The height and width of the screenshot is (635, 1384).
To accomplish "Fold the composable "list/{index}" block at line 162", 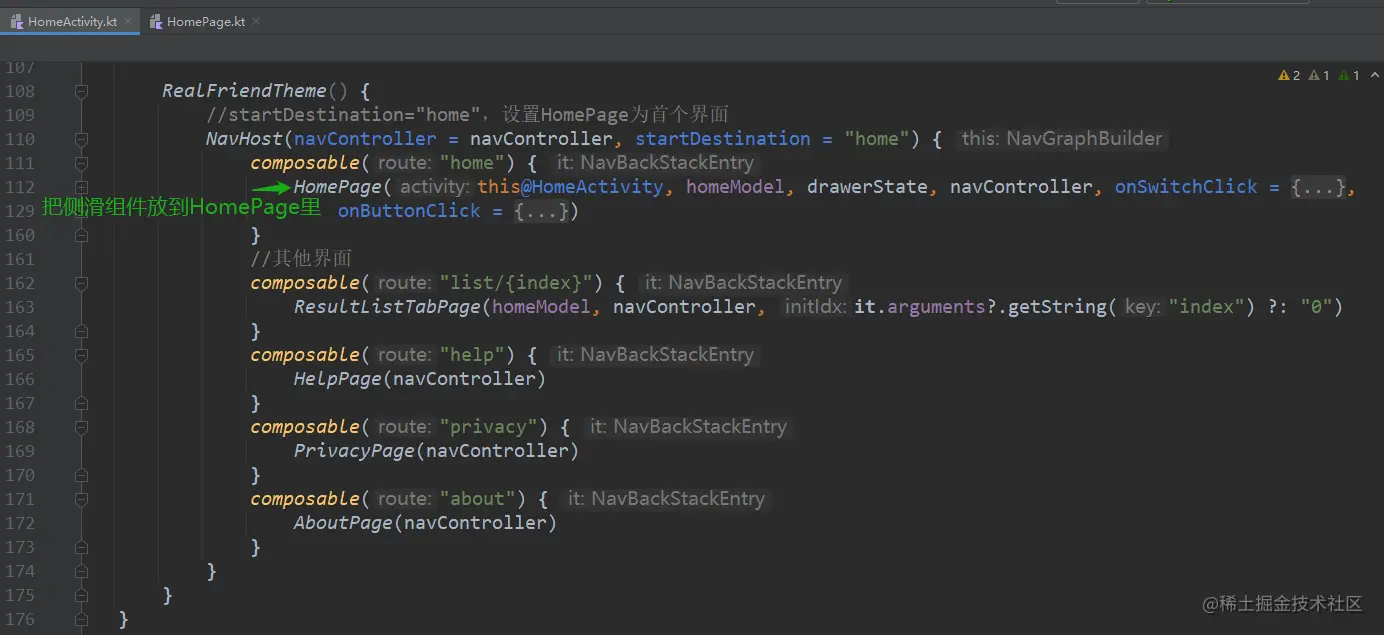I will click(81, 283).
